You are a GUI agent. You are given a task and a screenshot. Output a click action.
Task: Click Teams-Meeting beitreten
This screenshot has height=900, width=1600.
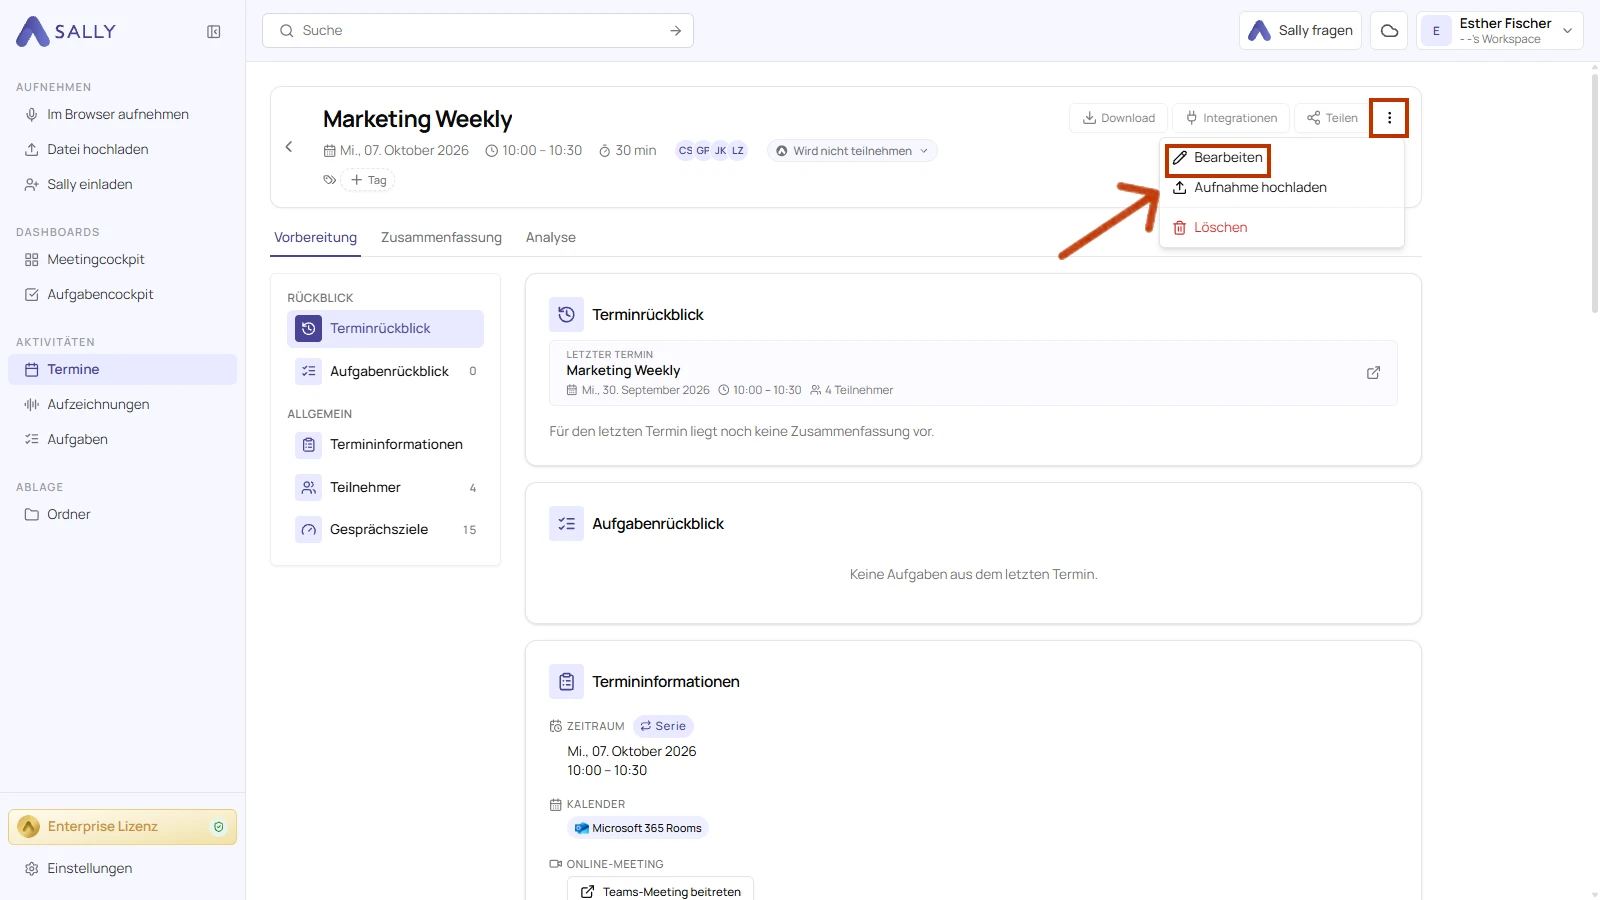click(660, 889)
